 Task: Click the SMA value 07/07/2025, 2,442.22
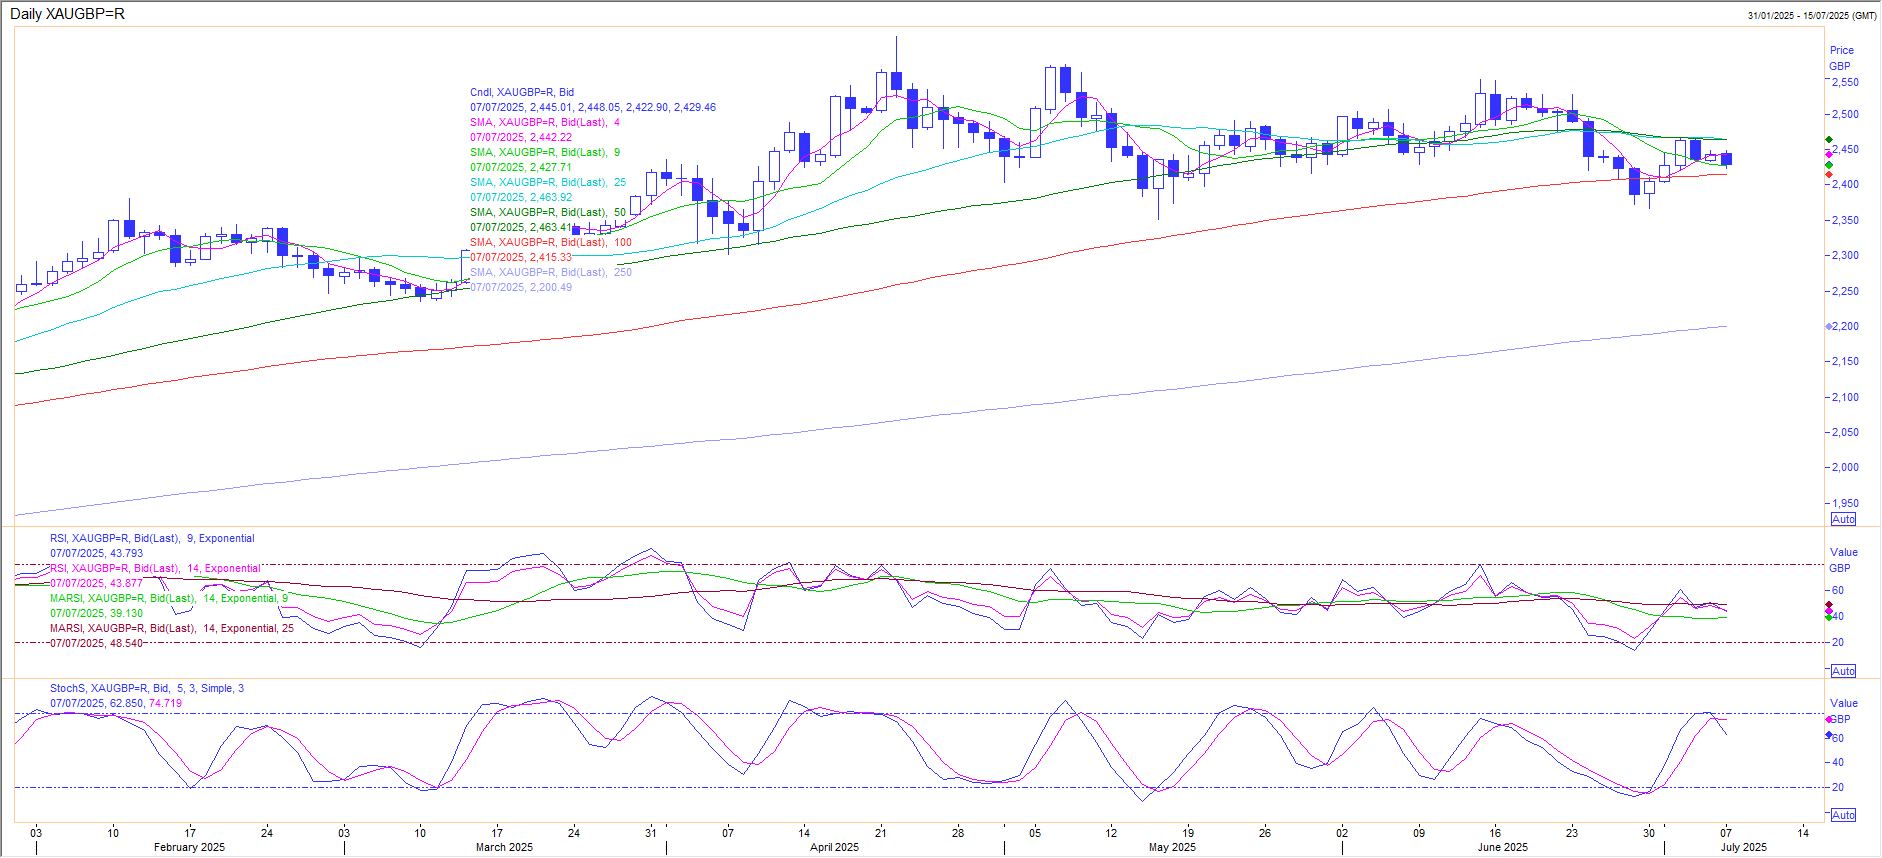521,137
